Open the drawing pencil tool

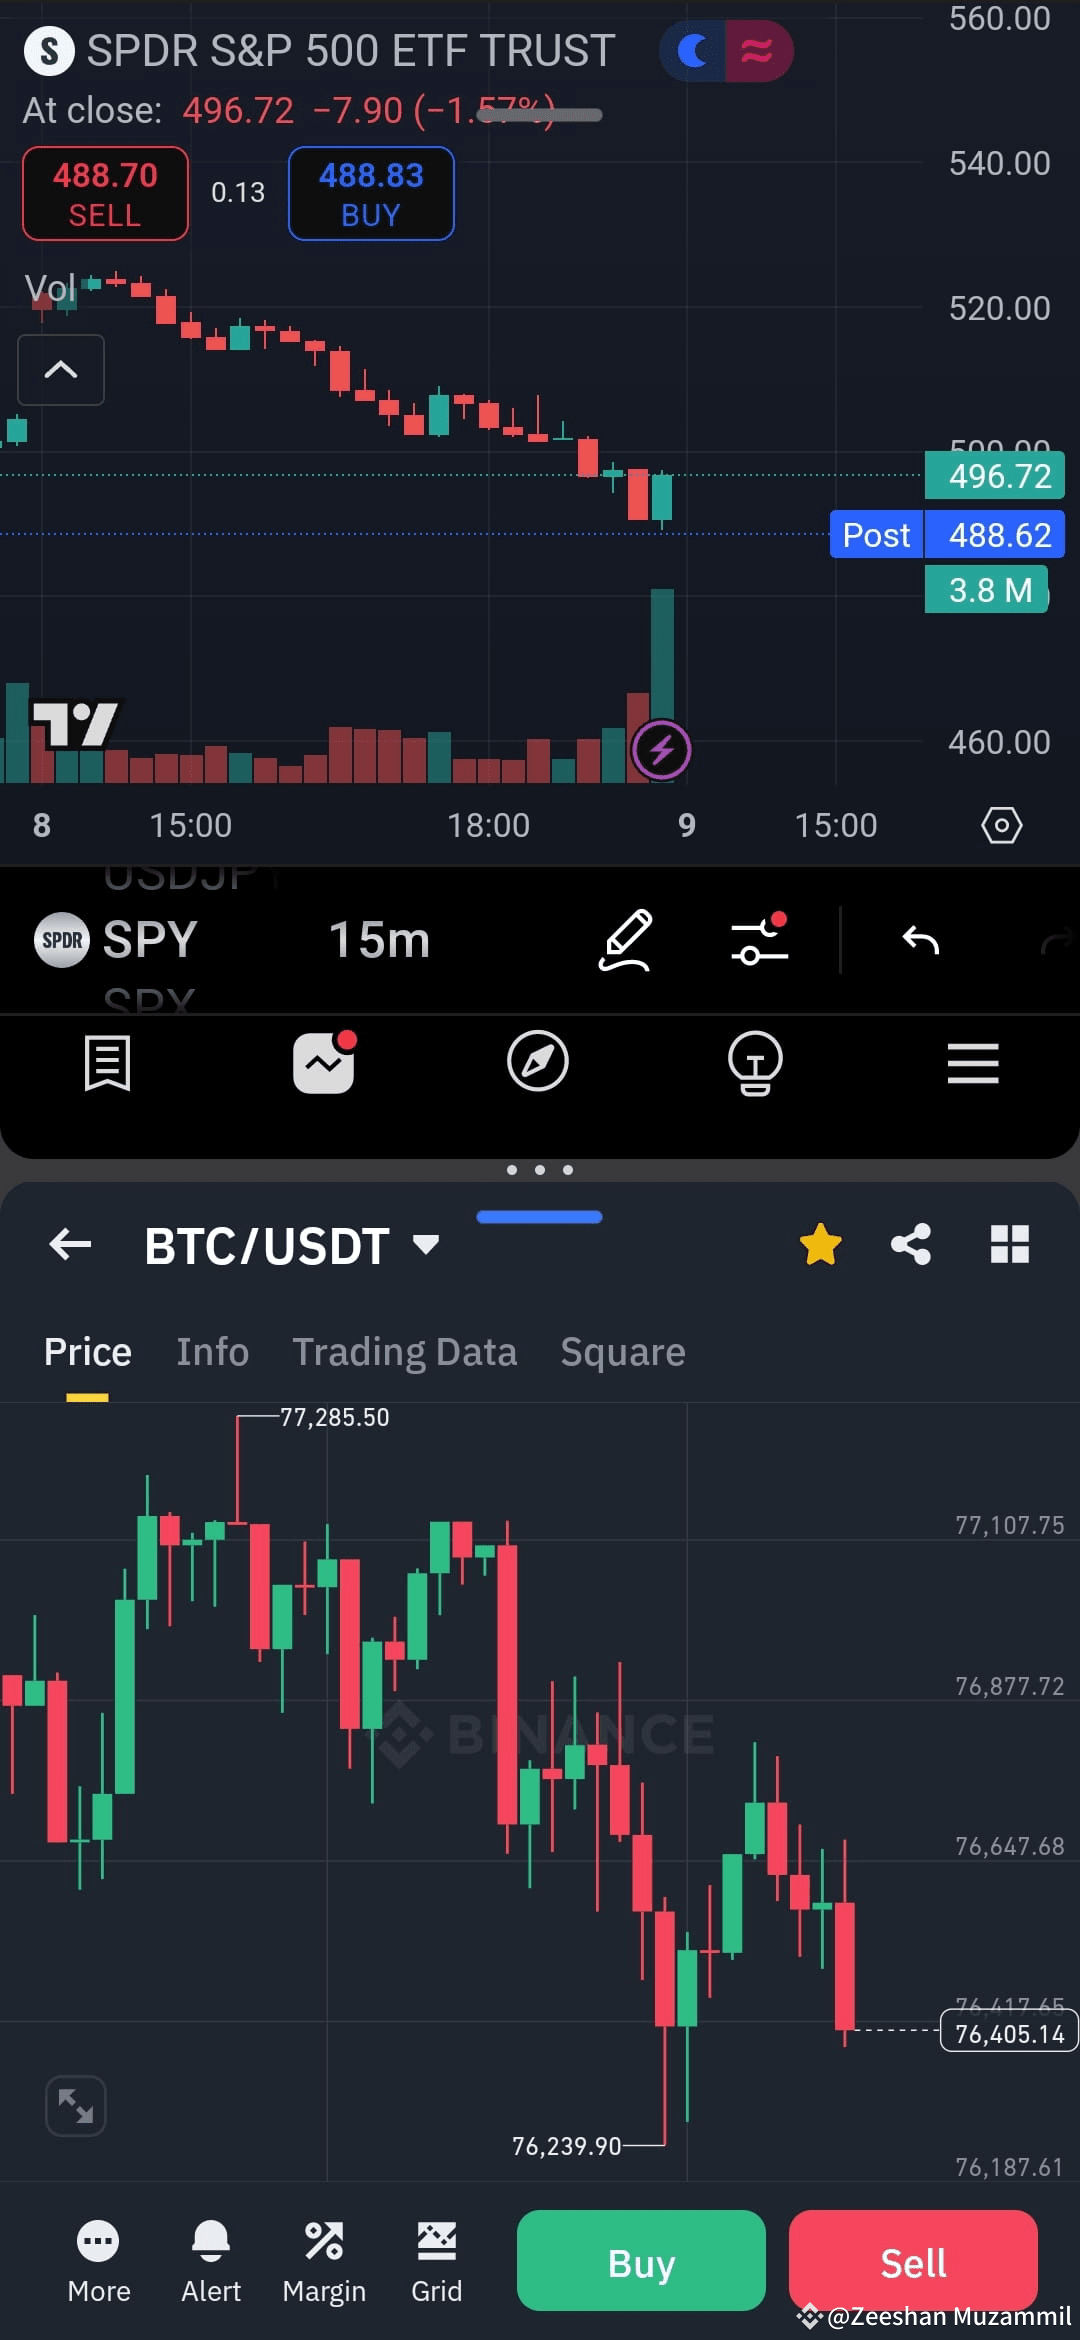coord(625,940)
